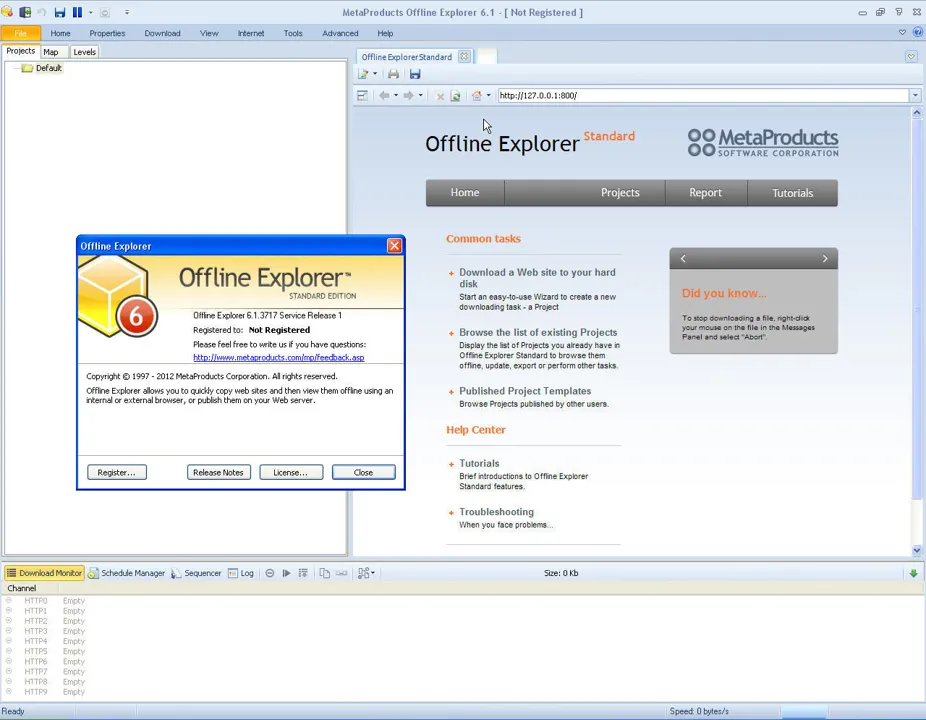This screenshot has height=720, width=926.
Task: Open the Properties menu
Action: click(107, 33)
